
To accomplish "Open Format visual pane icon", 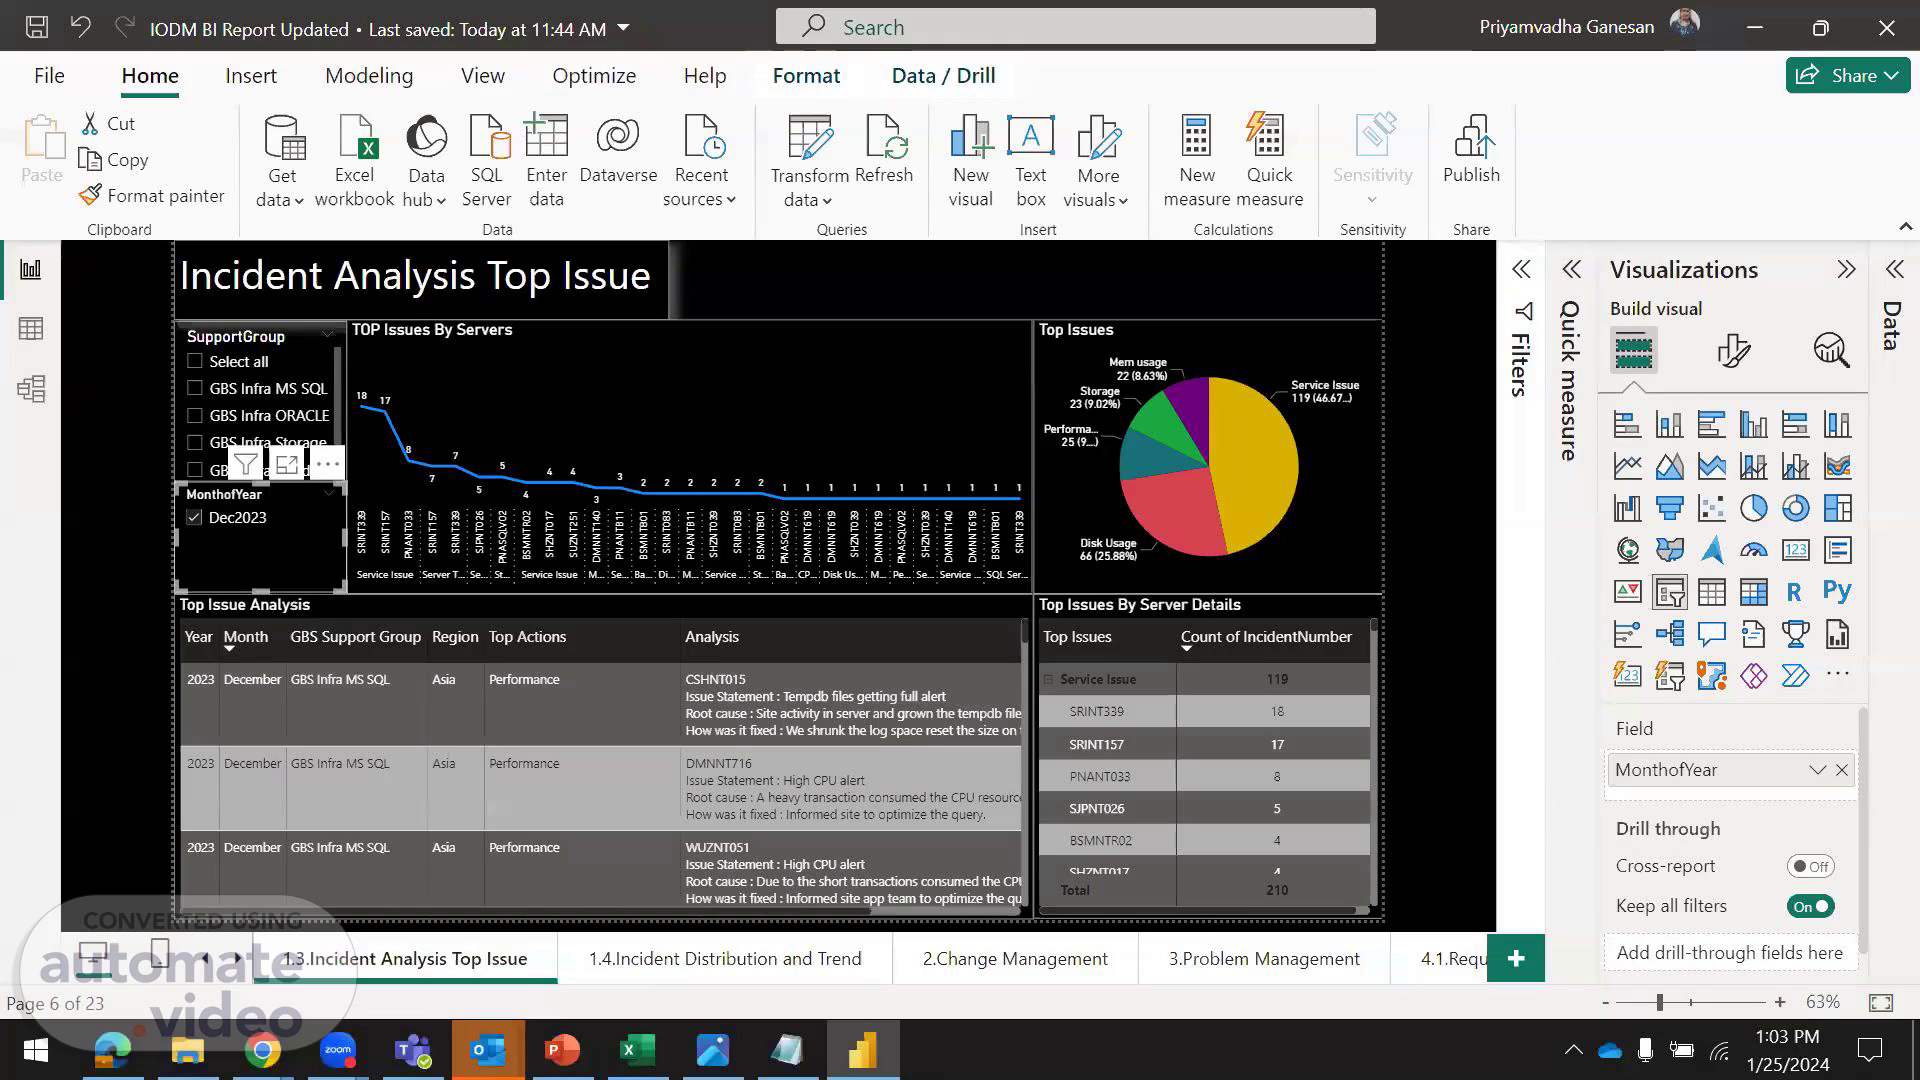I will 1732,350.
